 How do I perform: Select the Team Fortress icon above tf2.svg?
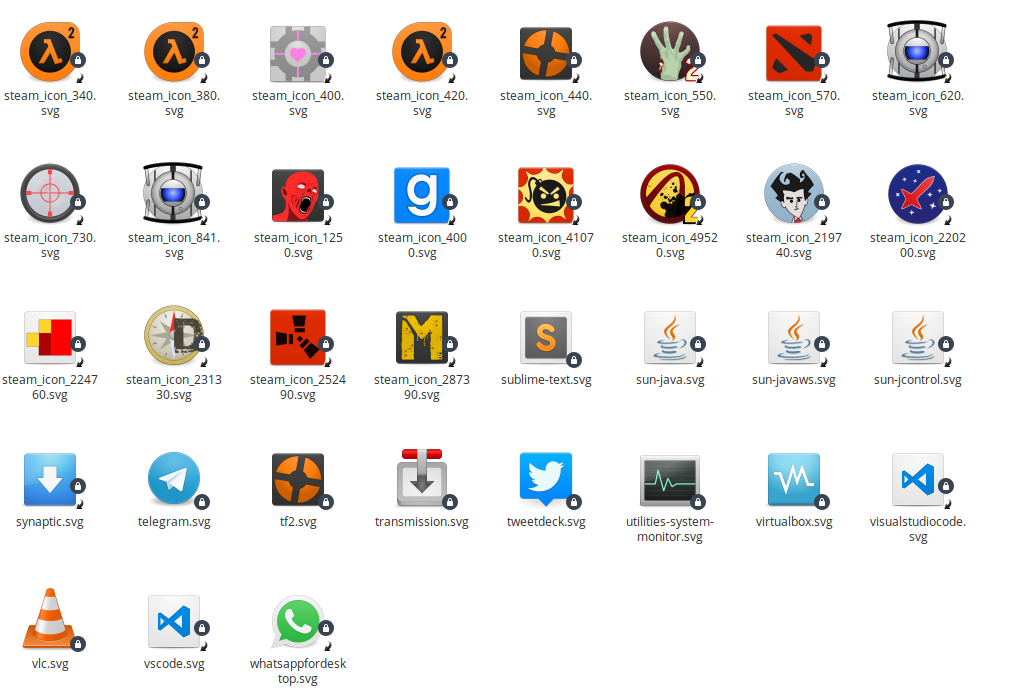[297, 480]
